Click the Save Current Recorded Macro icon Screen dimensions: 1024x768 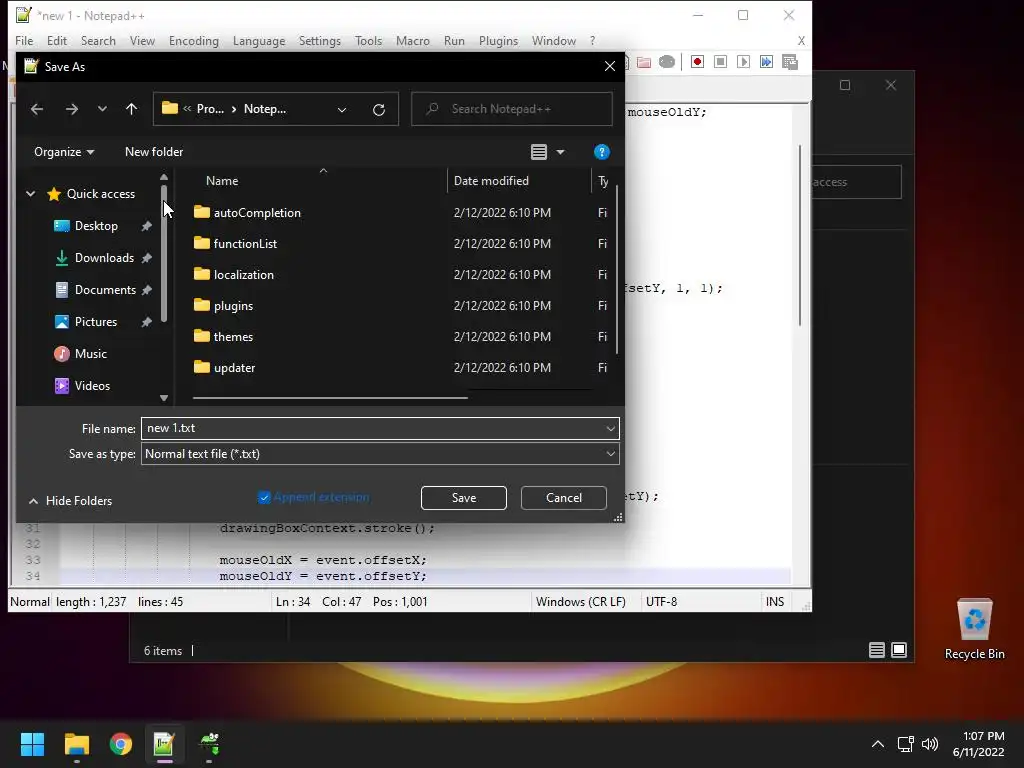[790, 62]
